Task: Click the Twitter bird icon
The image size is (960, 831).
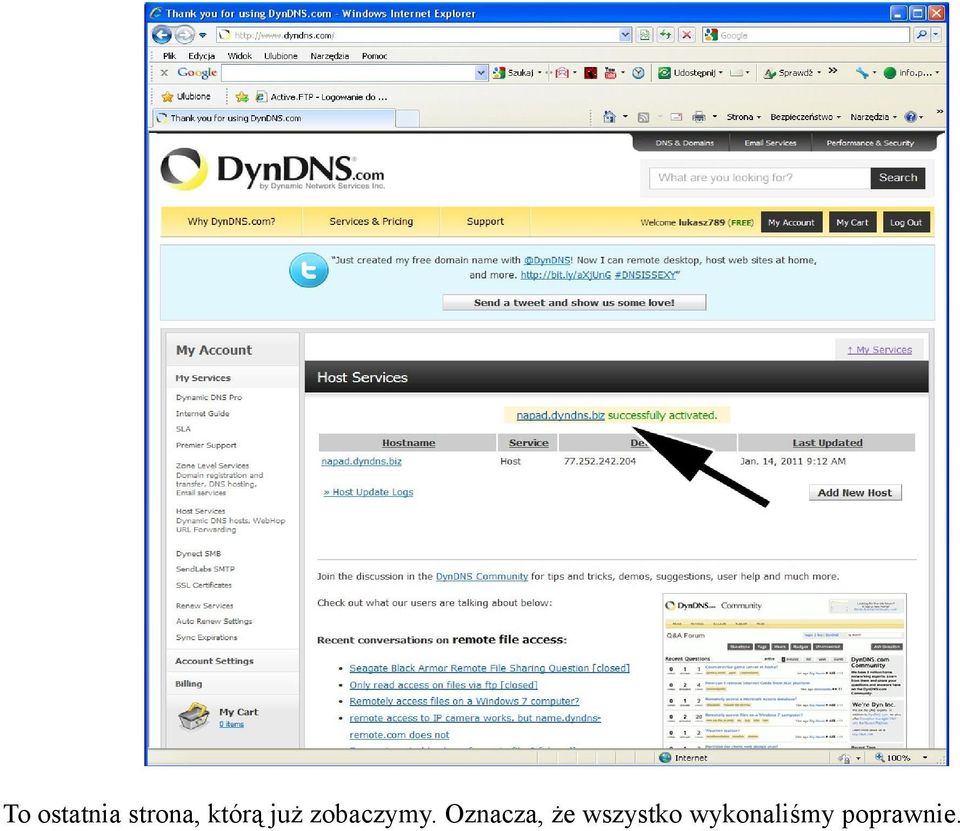Action: pyautogui.click(x=309, y=270)
